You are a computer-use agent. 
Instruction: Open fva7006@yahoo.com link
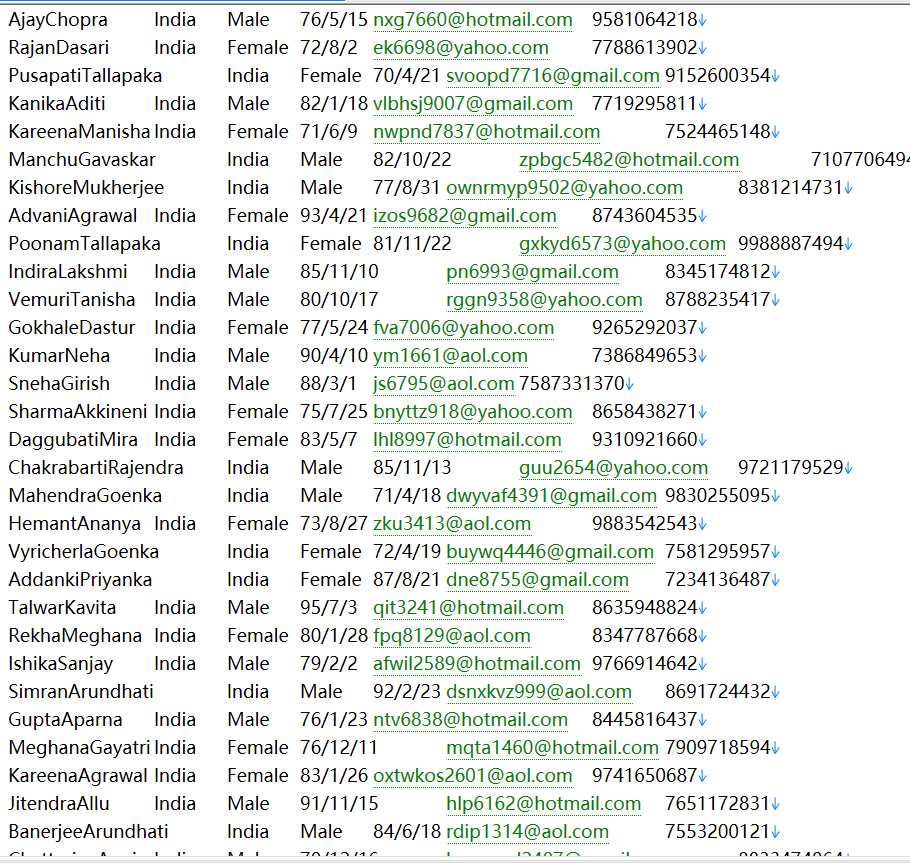coord(463,327)
